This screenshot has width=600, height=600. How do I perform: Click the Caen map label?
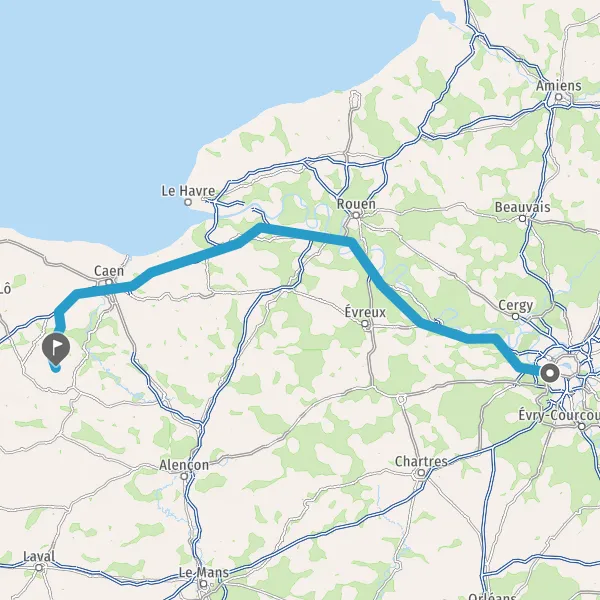(x=109, y=271)
